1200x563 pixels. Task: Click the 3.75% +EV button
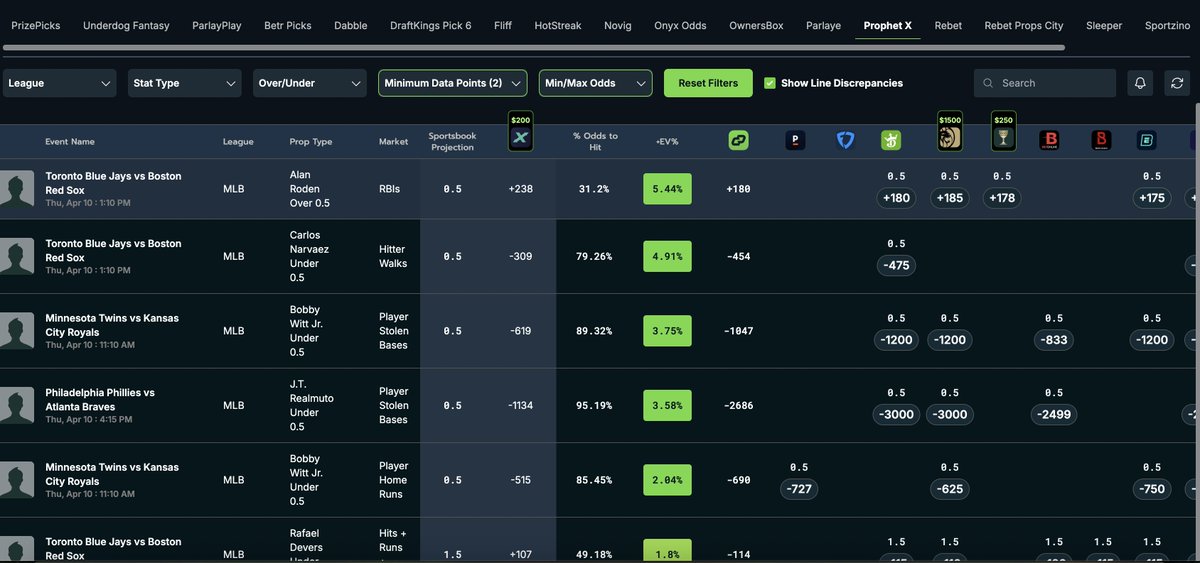666,331
